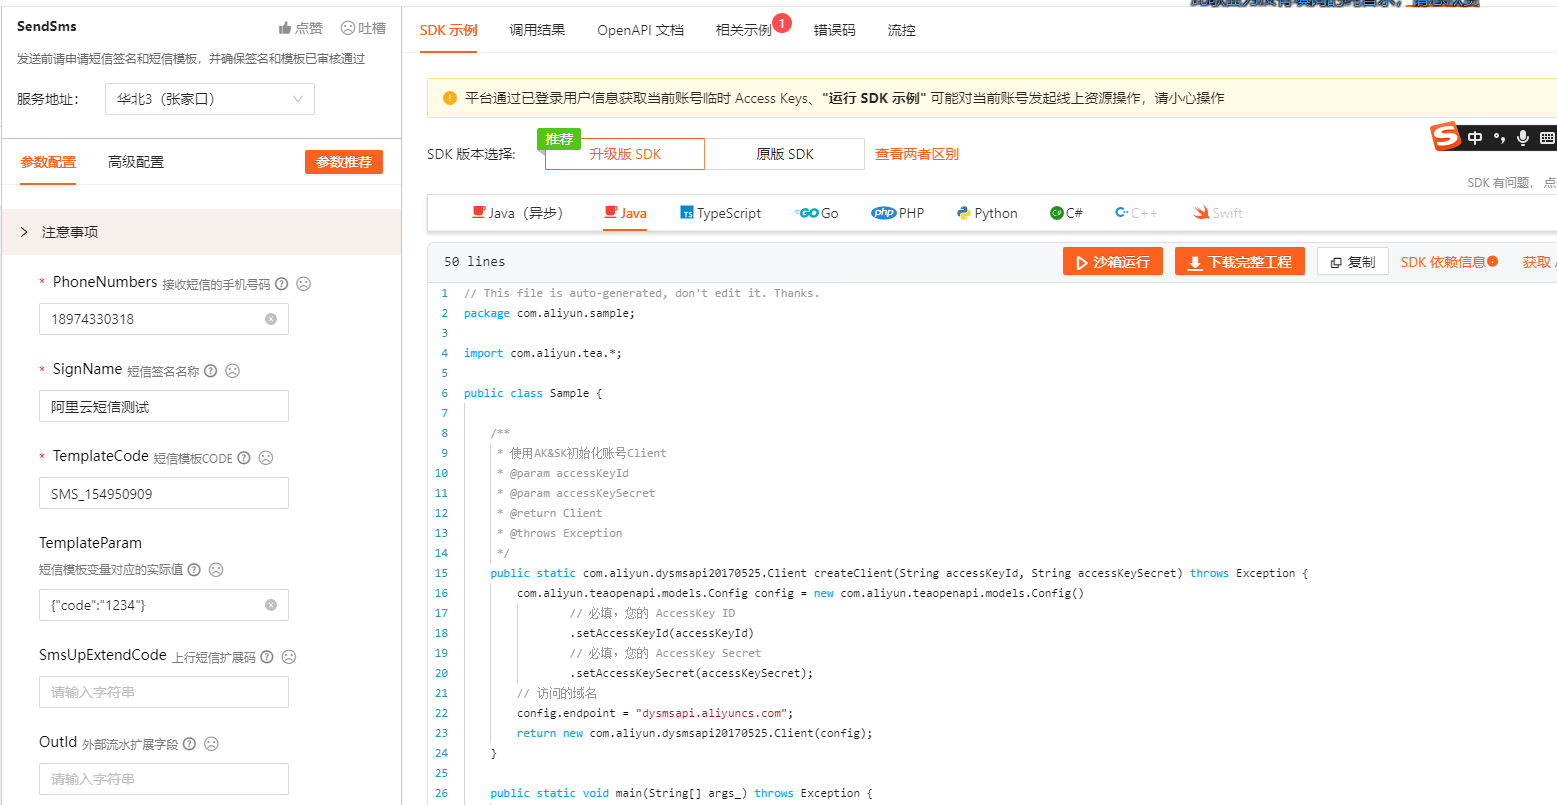Open the 调用结果 tab

coord(537,30)
